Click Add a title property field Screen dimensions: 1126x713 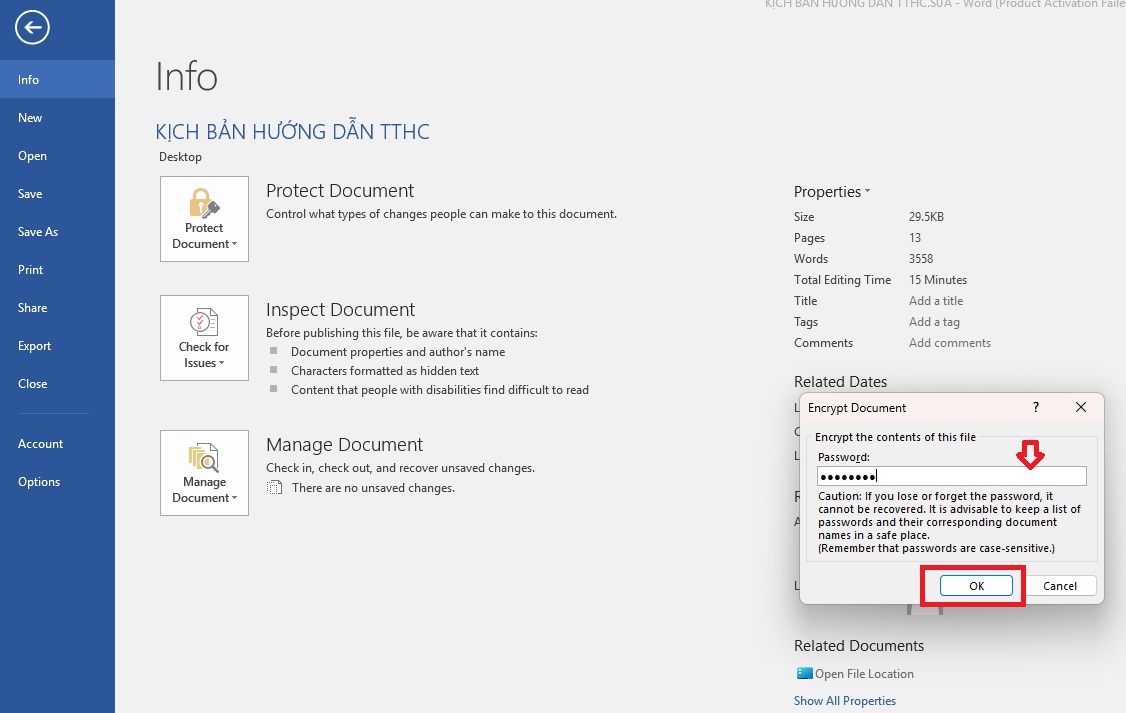[x=936, y=301]
